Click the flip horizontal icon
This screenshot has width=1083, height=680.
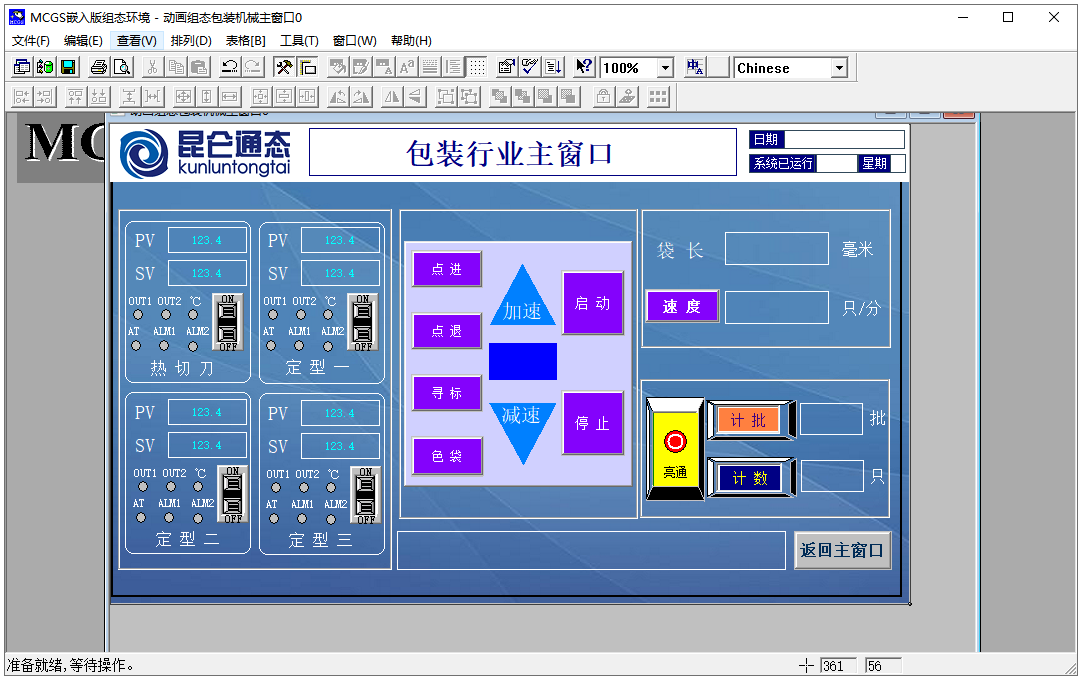(x=392, y=97)
